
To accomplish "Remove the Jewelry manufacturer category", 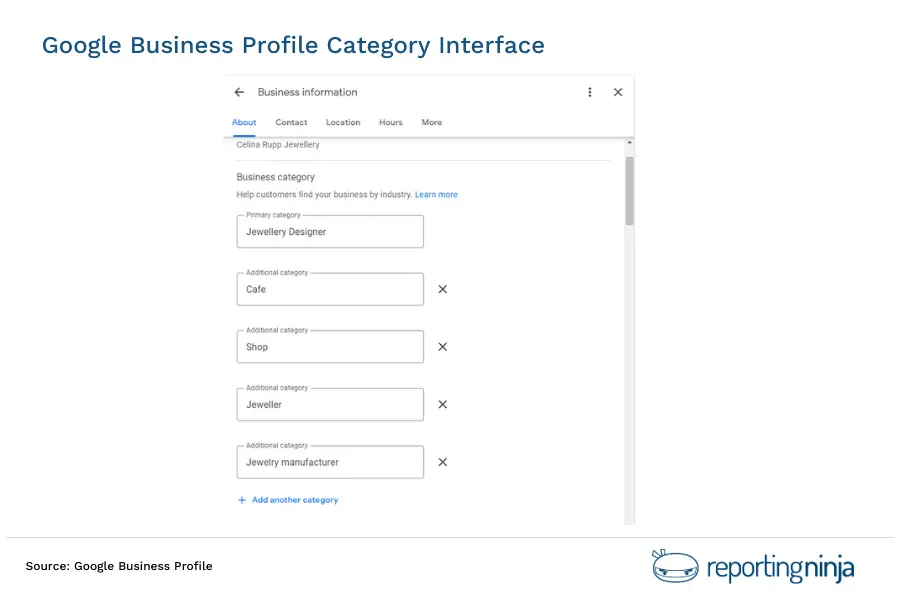I will pyautogui.click(x=442, y=462).
